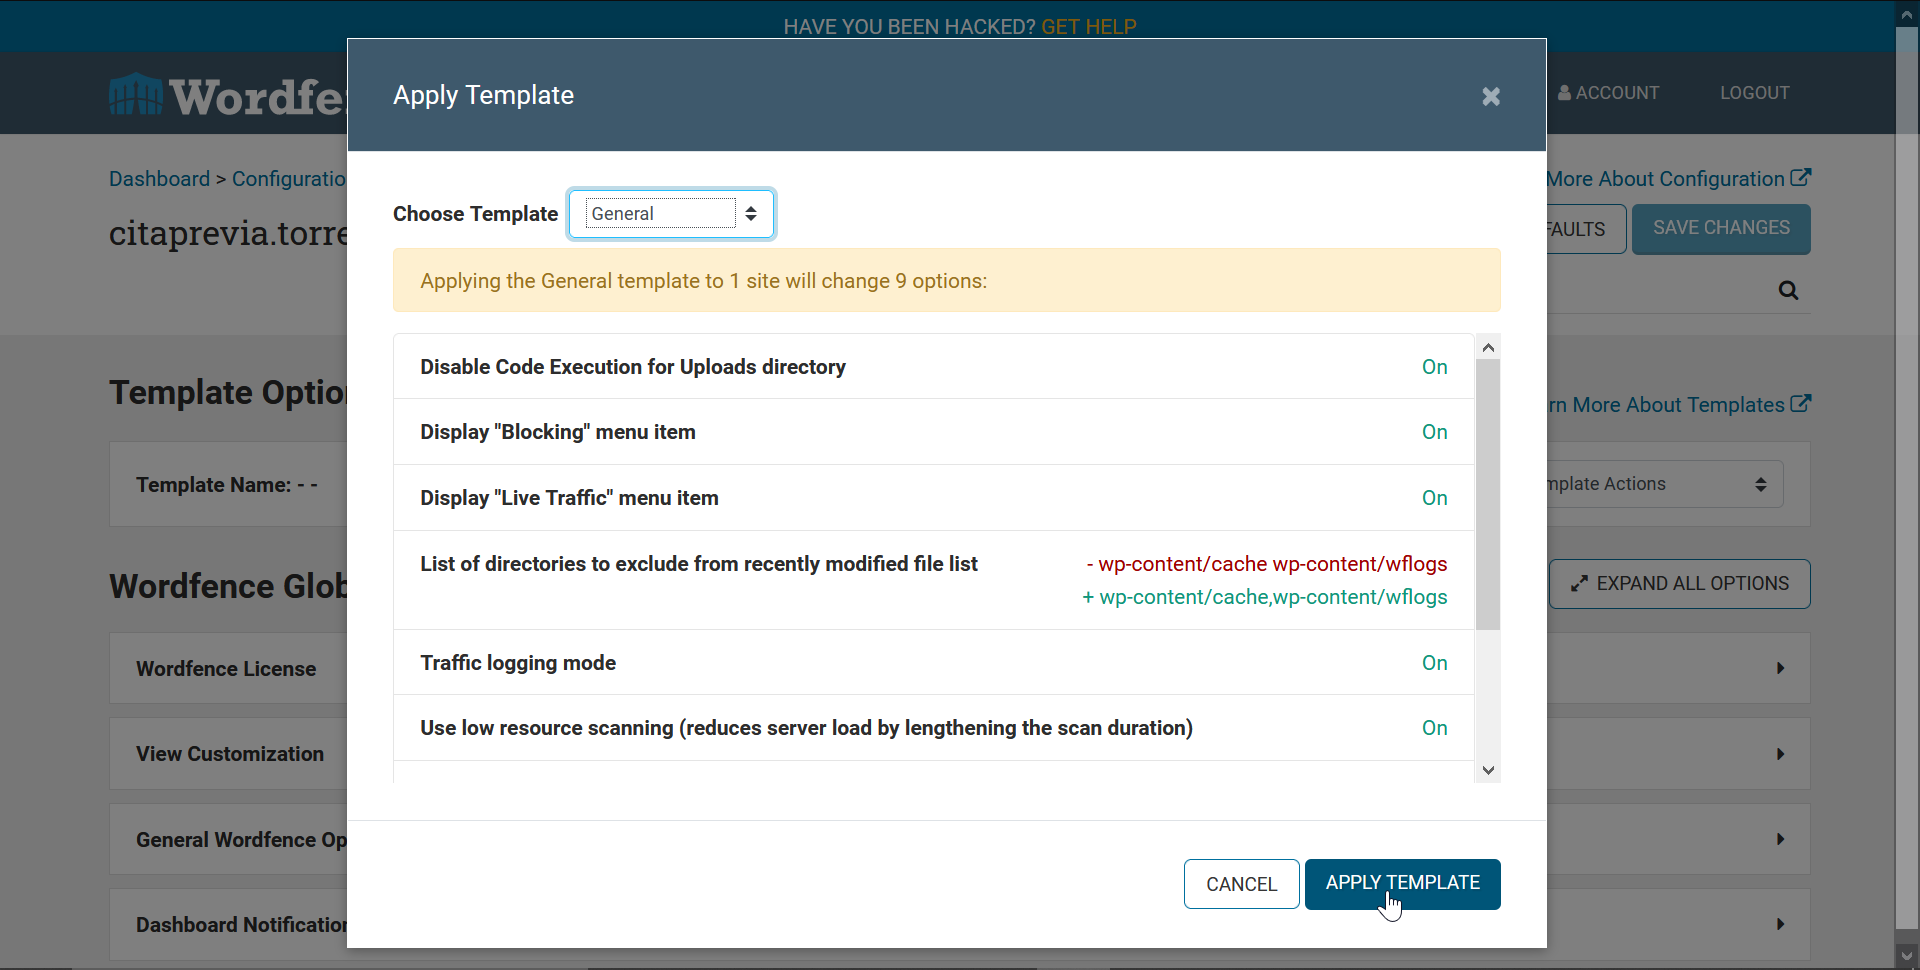Click the Wordfence logo icon
Screen dimensions: 1920x970
click(136, 96)
